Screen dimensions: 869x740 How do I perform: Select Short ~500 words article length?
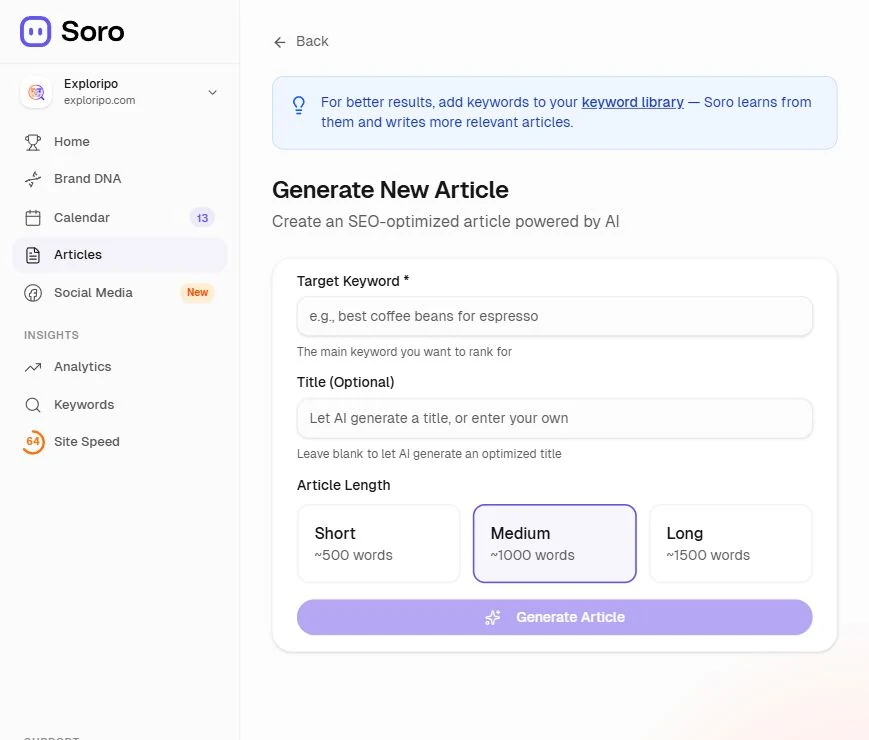(379, 543)
